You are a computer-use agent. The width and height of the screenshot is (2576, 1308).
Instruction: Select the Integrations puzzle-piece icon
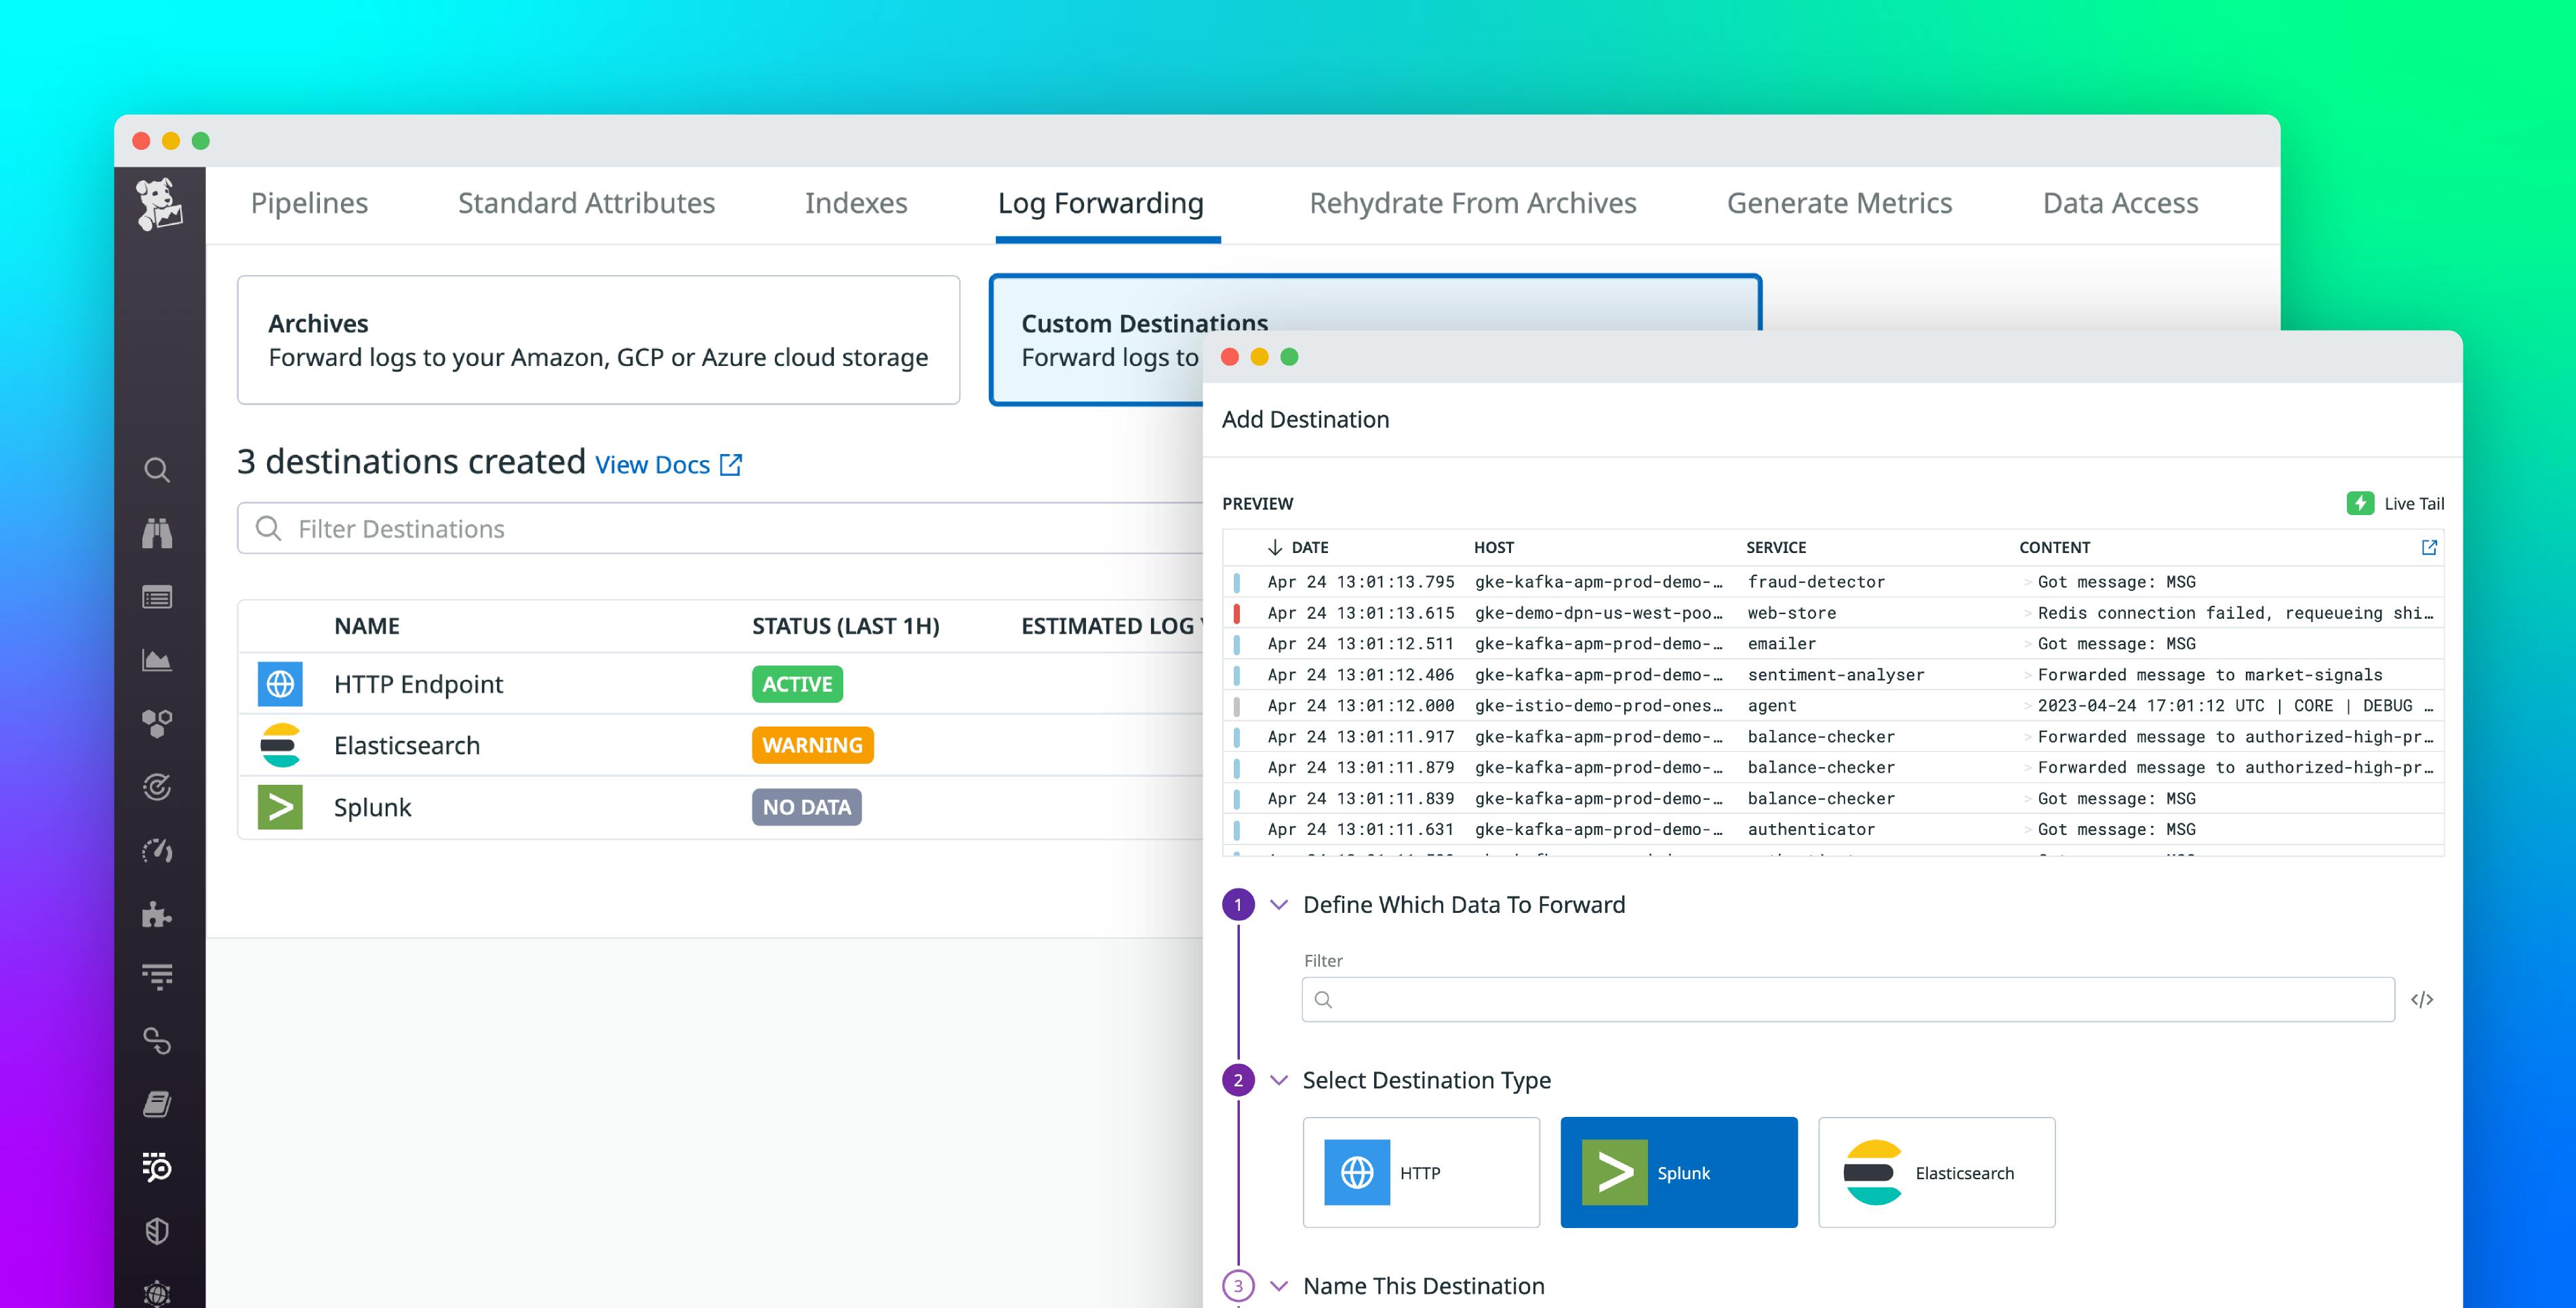pyautogui.click(x=158, y=914)
